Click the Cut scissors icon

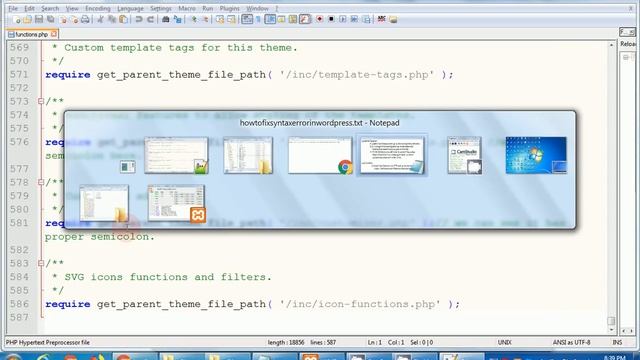click(100, 19)
